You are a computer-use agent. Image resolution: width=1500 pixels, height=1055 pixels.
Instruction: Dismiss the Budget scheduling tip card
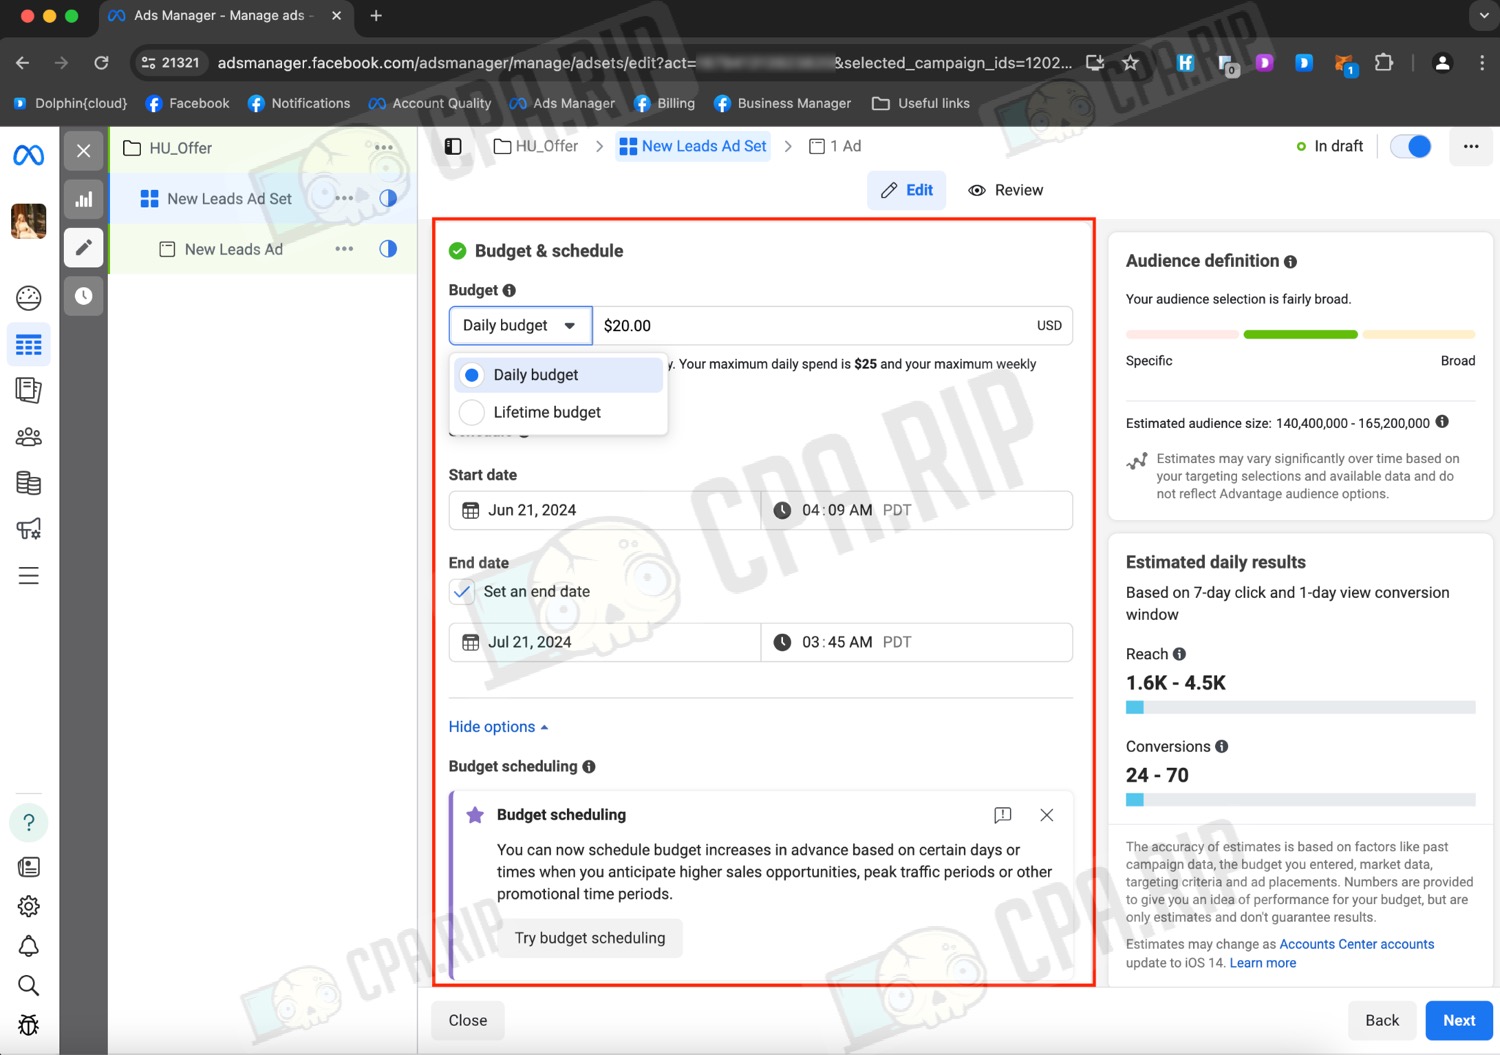[x=1046, y=815]
